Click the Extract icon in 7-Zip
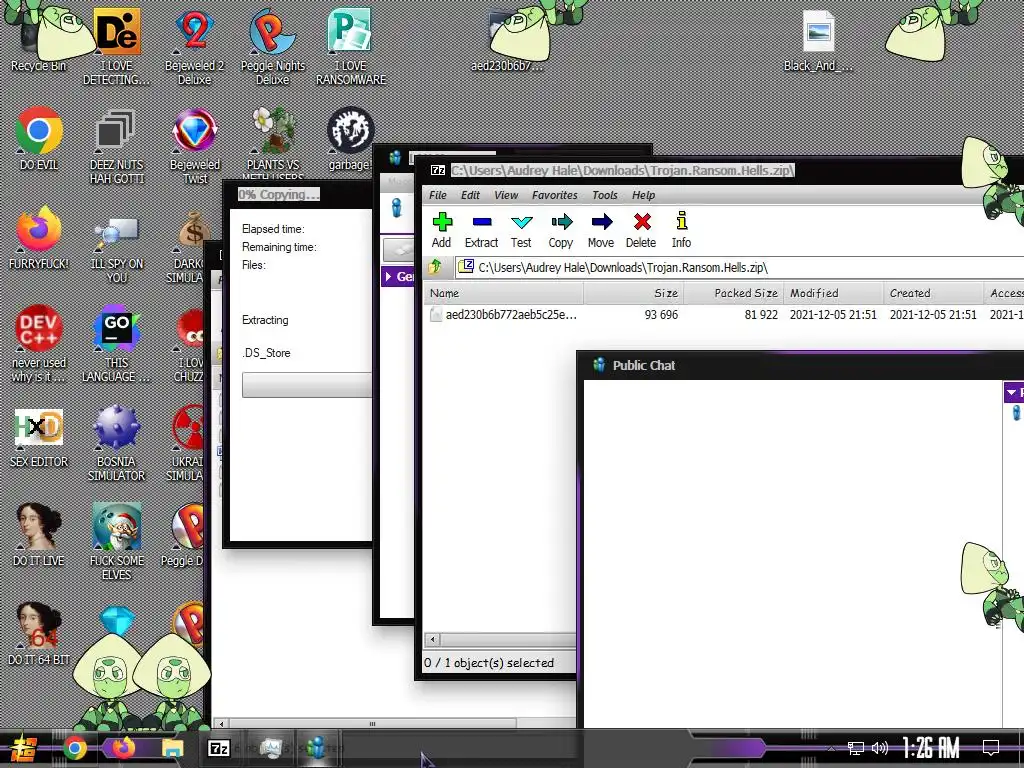 (481, 230)
